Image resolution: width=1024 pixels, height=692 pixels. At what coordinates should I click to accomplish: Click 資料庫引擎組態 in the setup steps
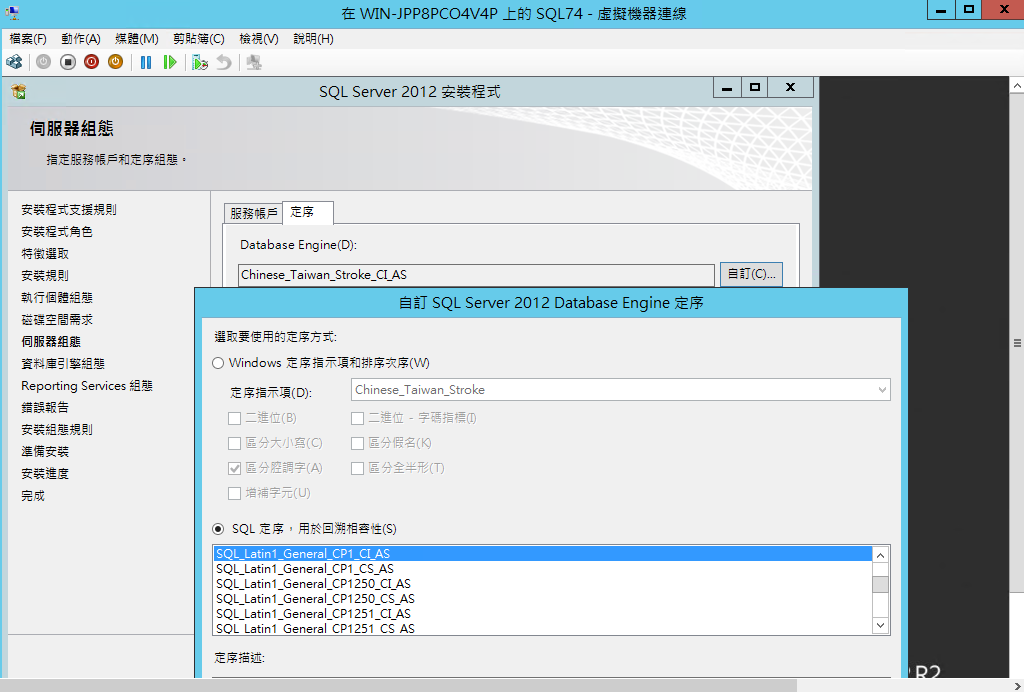pos(63,364)
